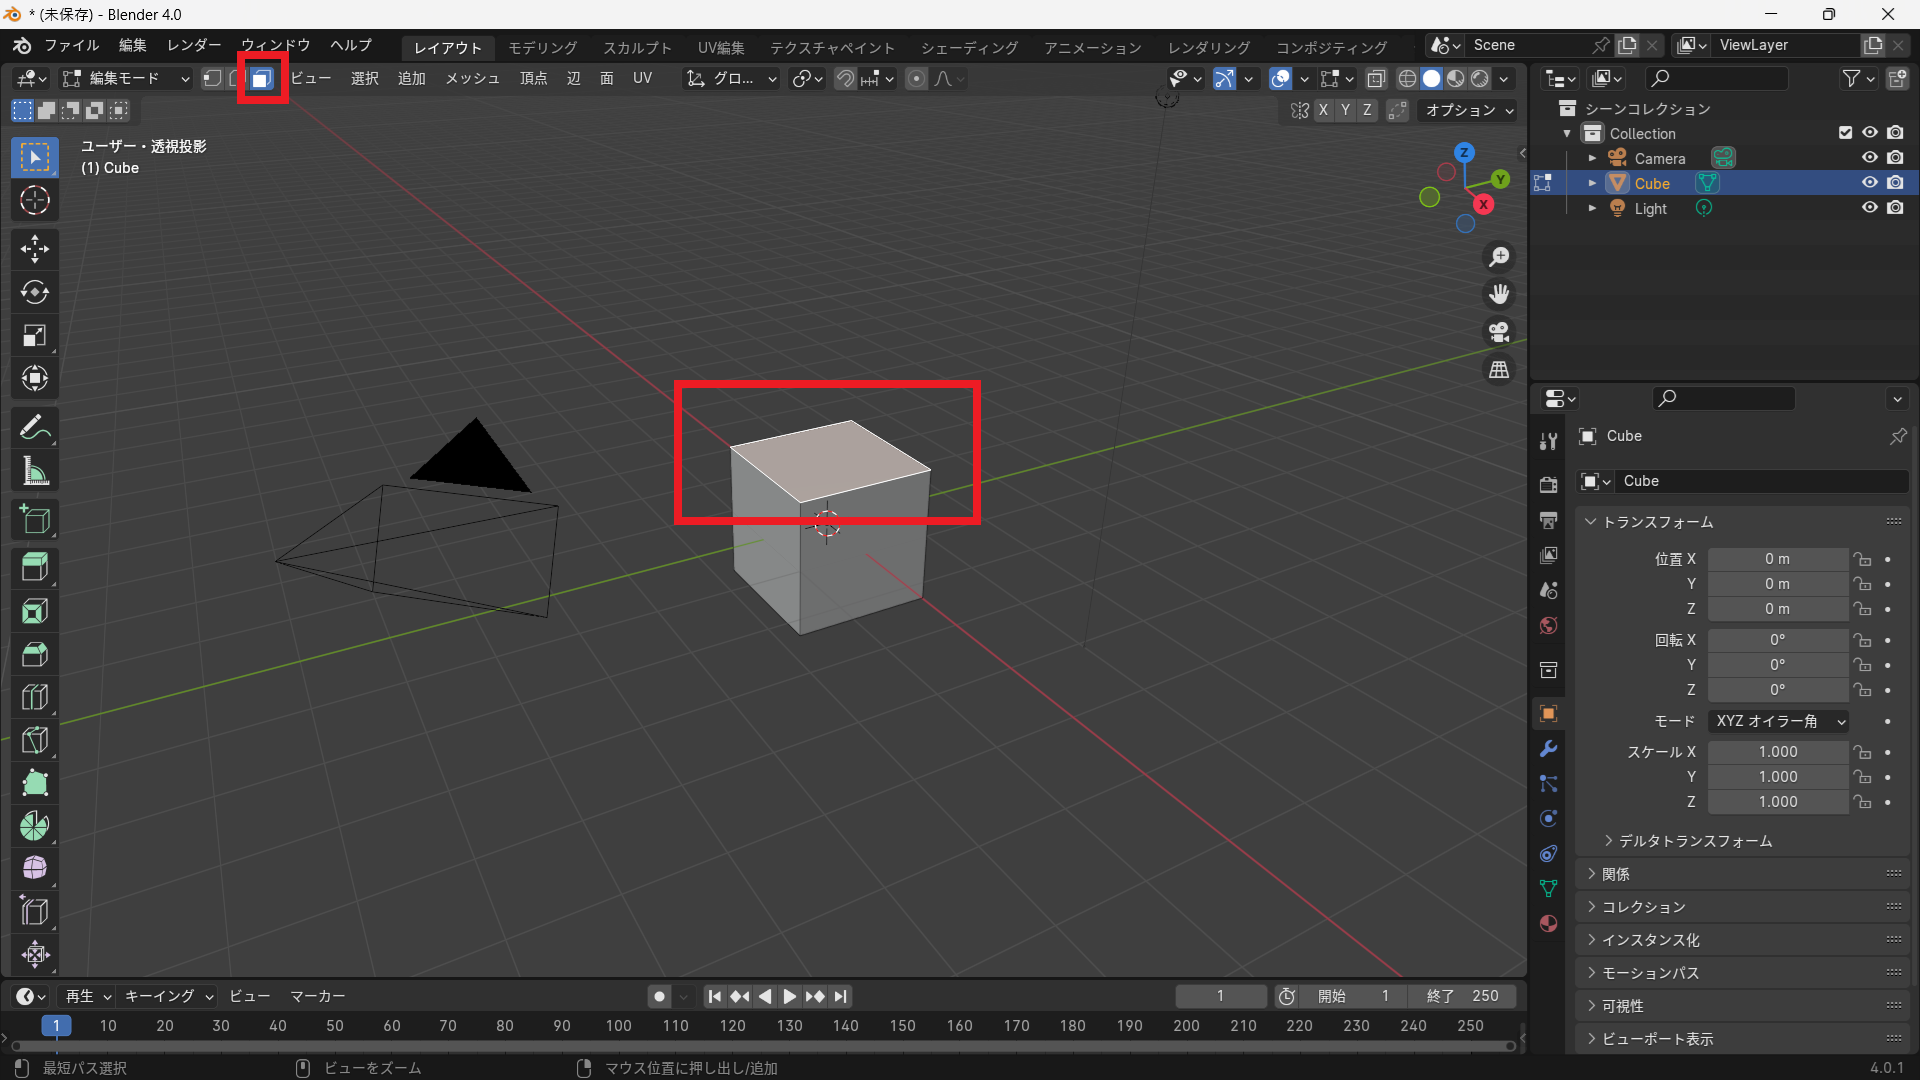Jump to end frame
This screenshot has width=1920, height=1080.
(x=841, y=996)
